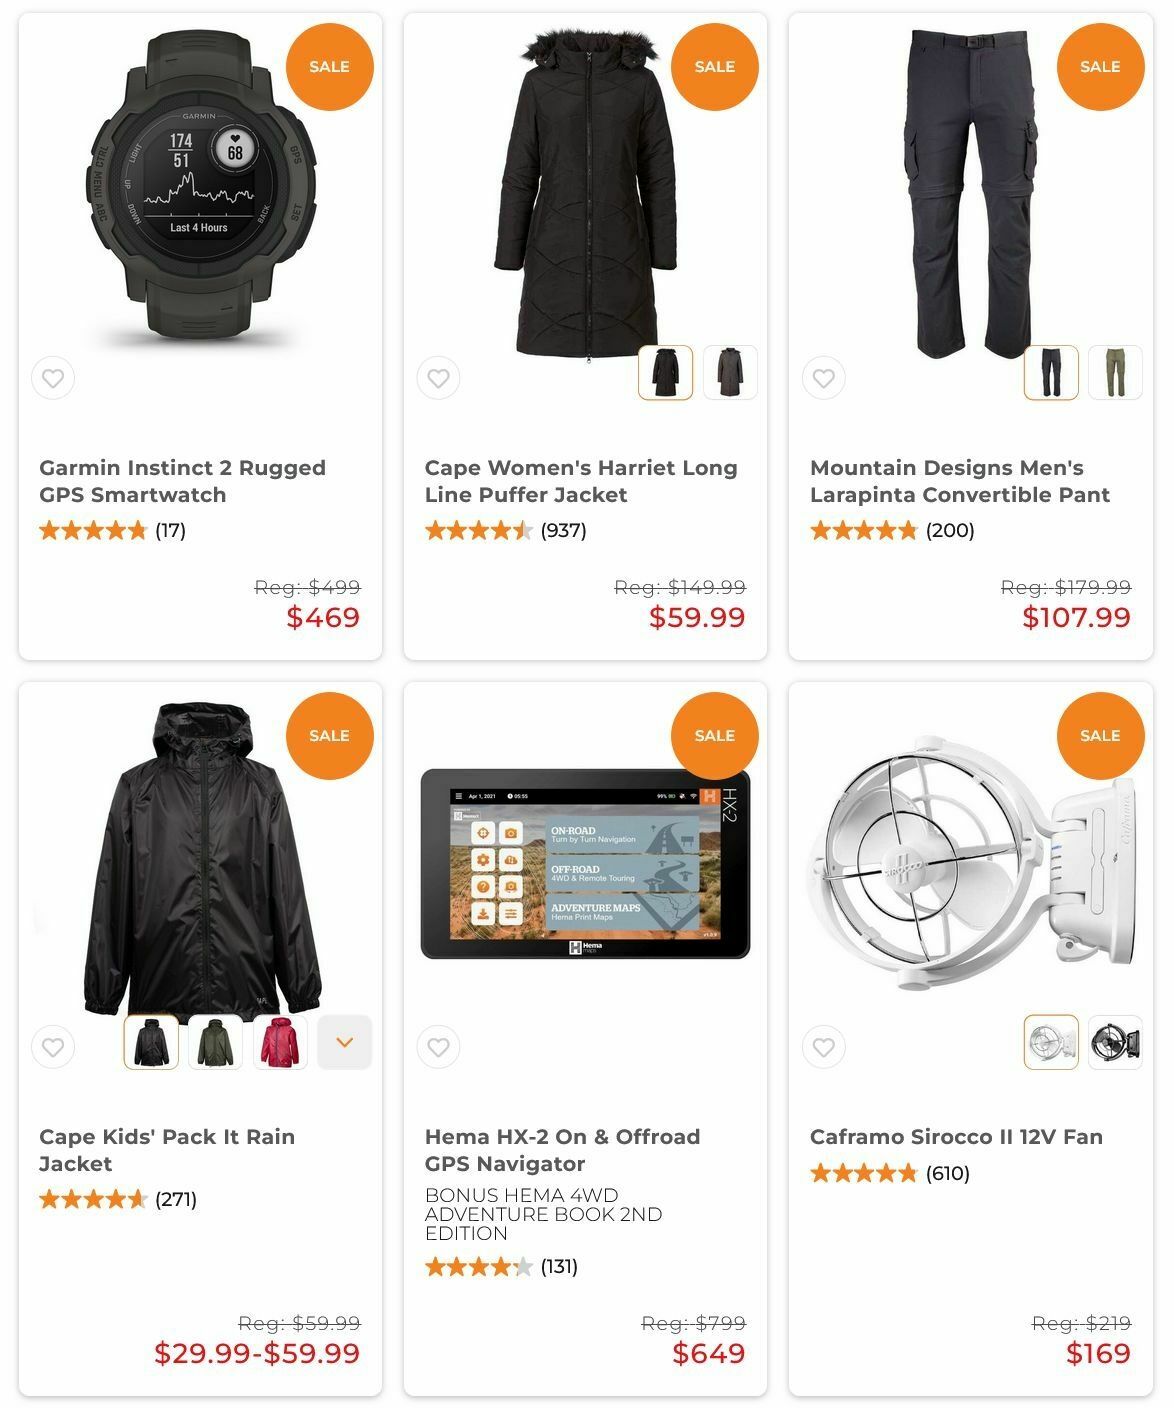This screenshot has width=1174, height=1408.
Task: Heart the Larapinta Convertible Pant
Action: pyautogui.click(x=823, y=378)
